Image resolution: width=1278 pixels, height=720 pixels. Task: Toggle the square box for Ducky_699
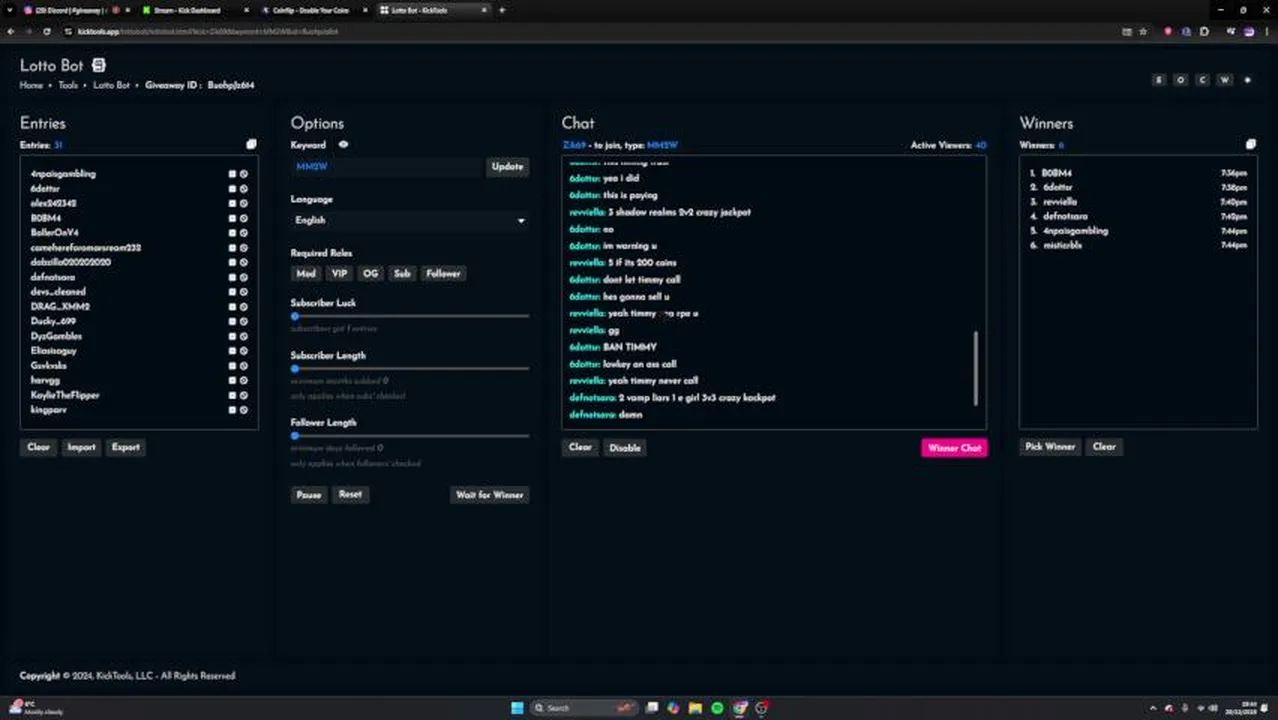click(232, 322)
